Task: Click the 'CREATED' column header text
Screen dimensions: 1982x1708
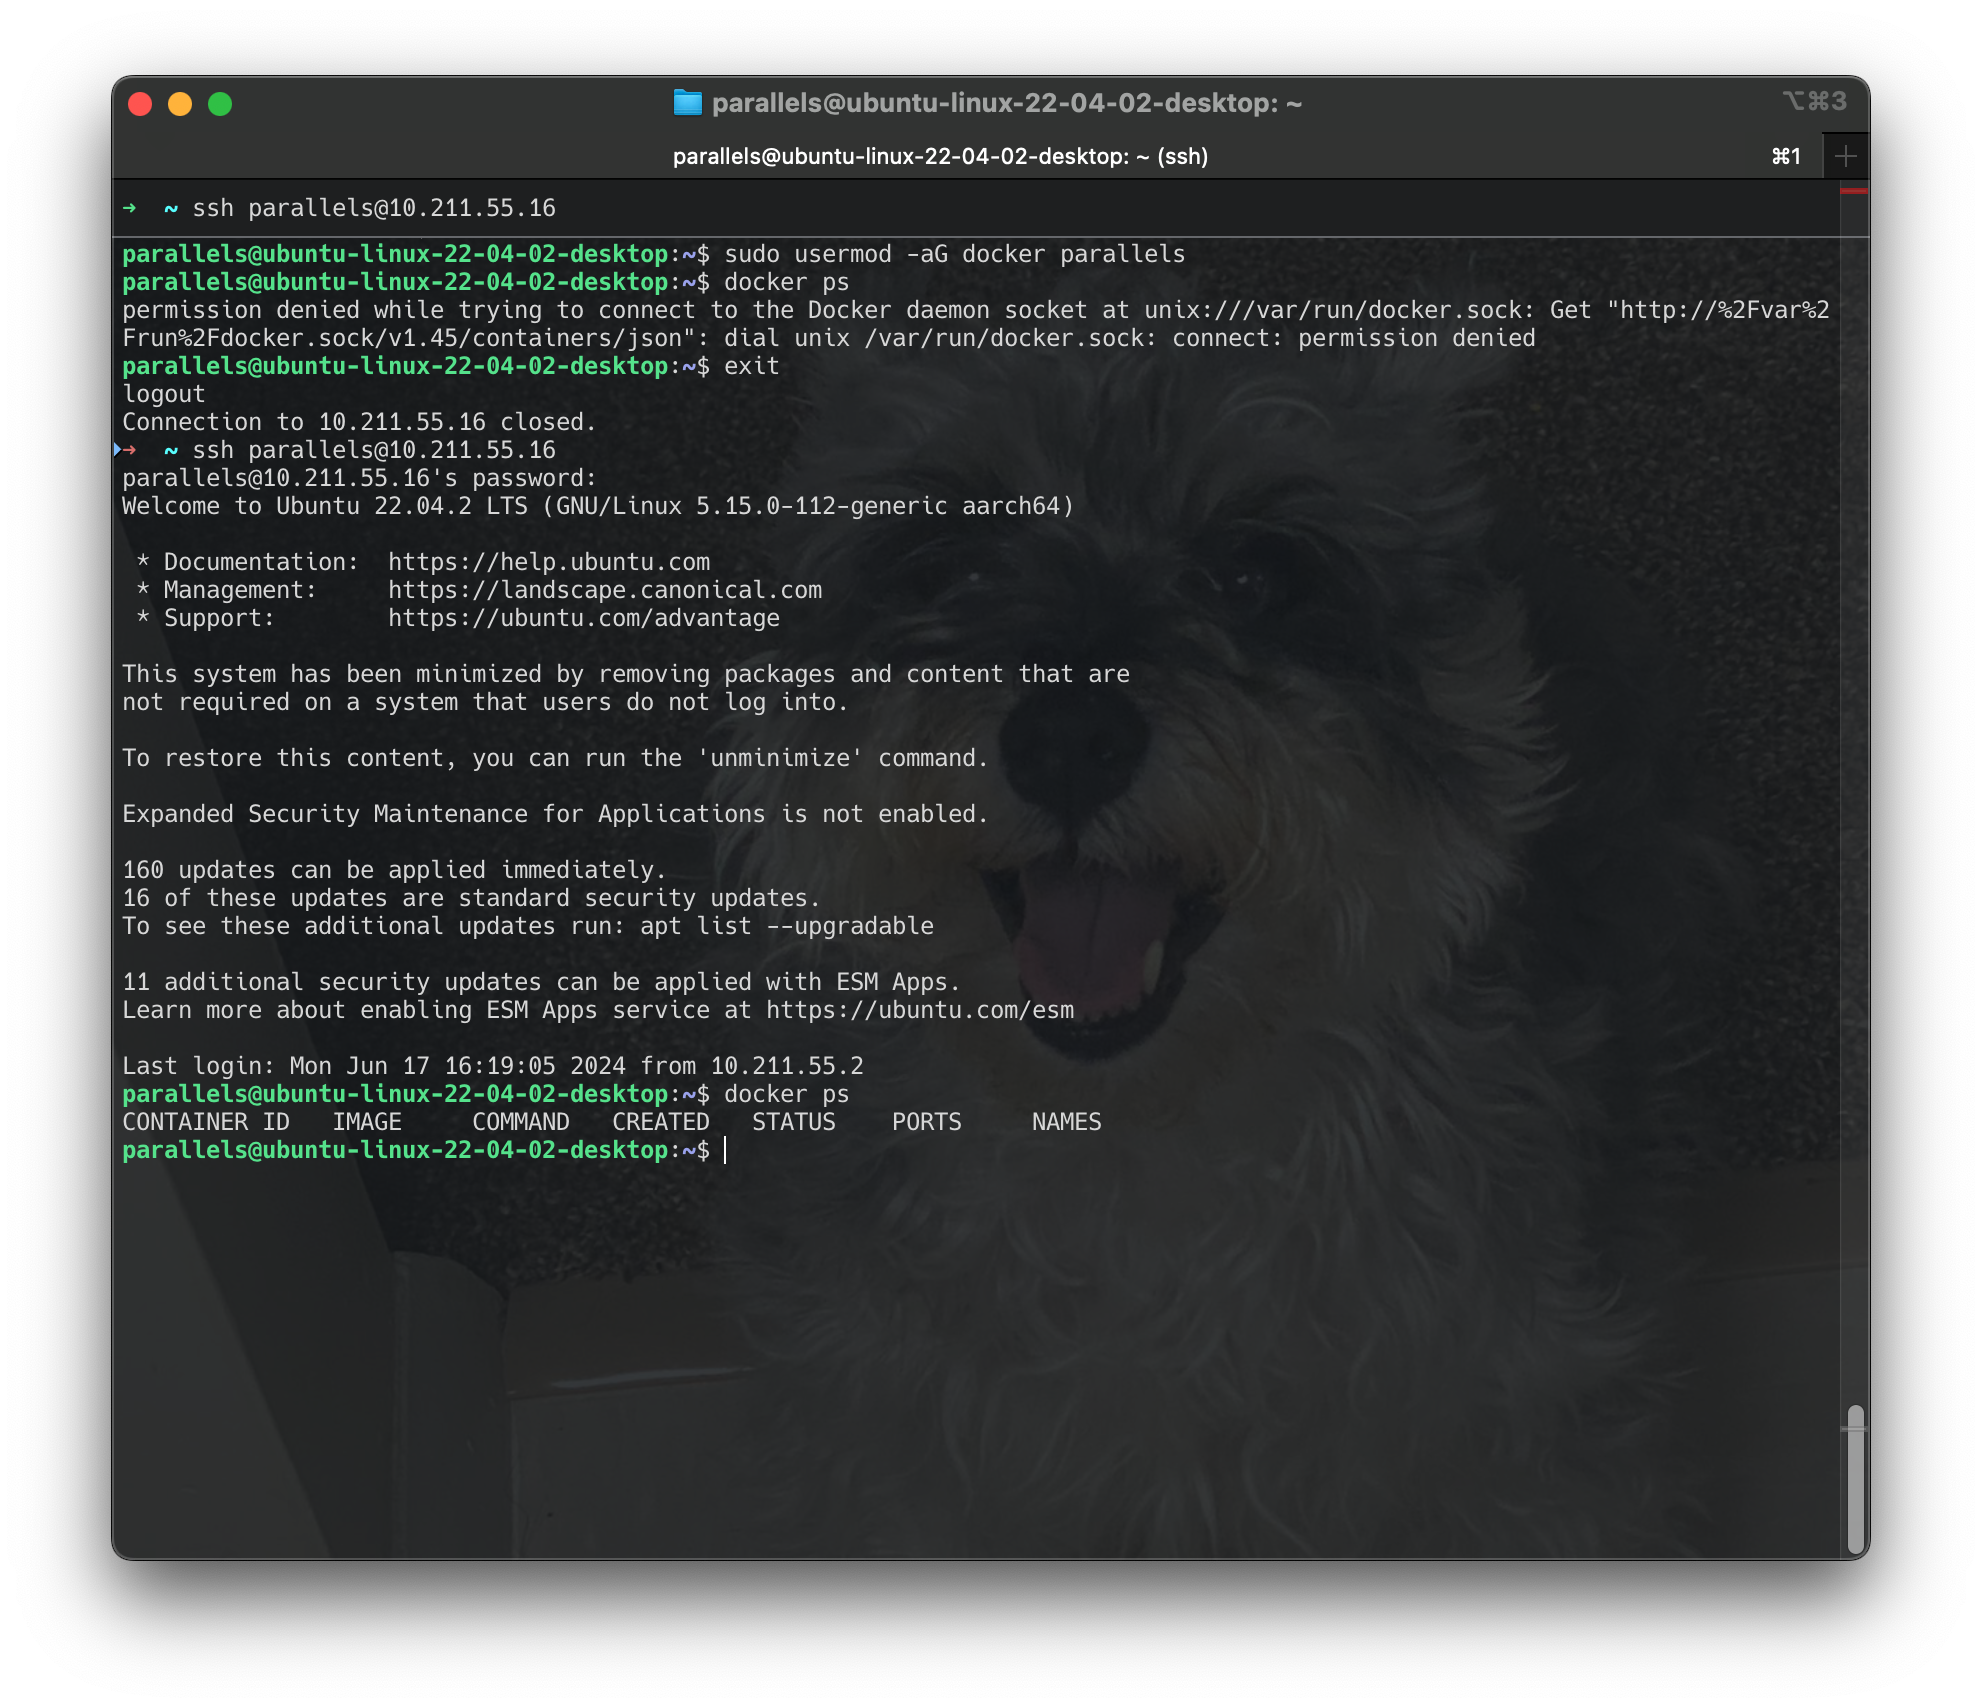Action: [661, 1122]
